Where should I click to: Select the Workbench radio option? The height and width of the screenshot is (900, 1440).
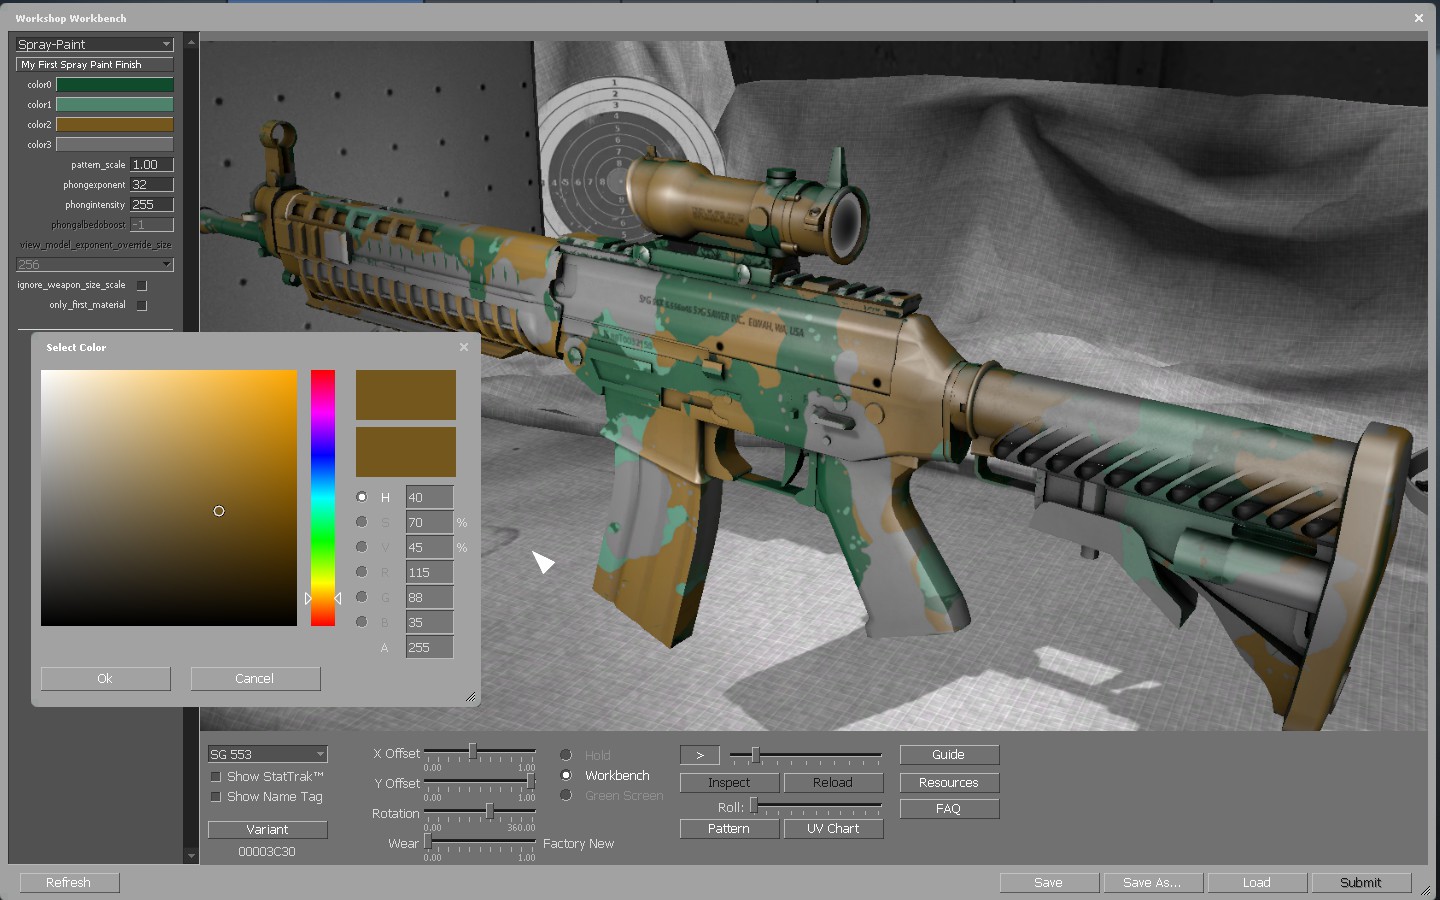pyautogui.click(x=566, y=775)
